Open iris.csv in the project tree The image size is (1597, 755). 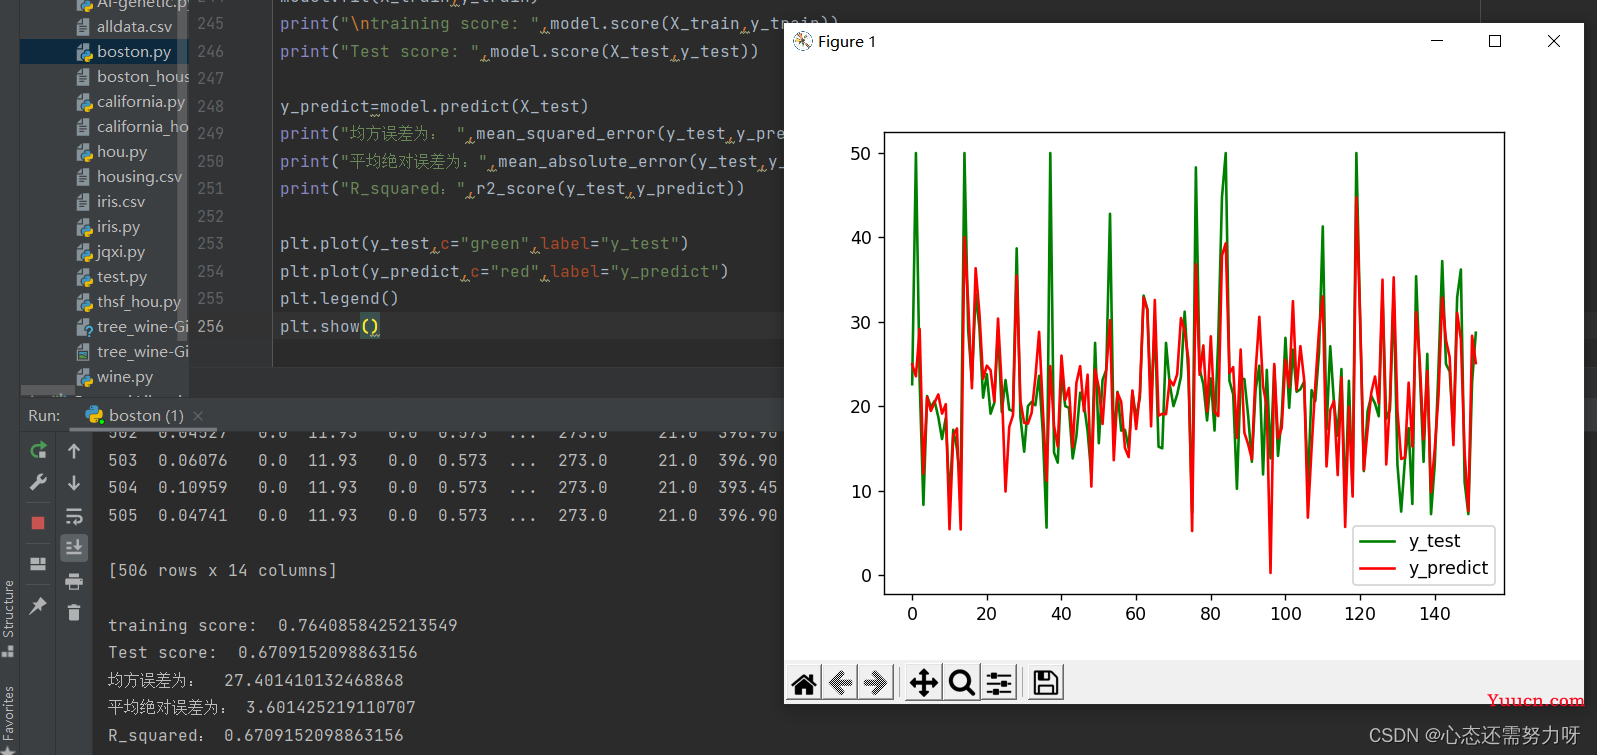pos(121,202)
